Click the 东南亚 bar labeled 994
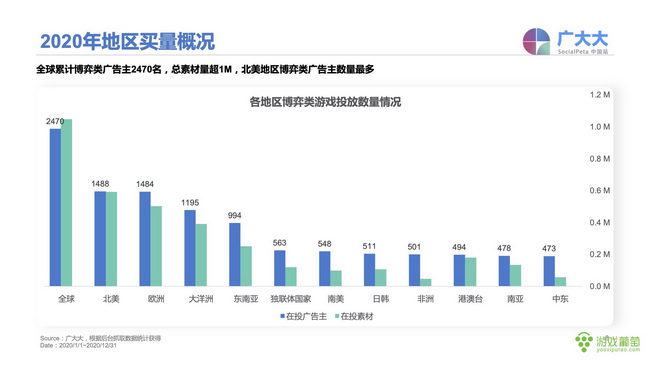650x365 pixels. pyautogui.click(x=235, y=255)
